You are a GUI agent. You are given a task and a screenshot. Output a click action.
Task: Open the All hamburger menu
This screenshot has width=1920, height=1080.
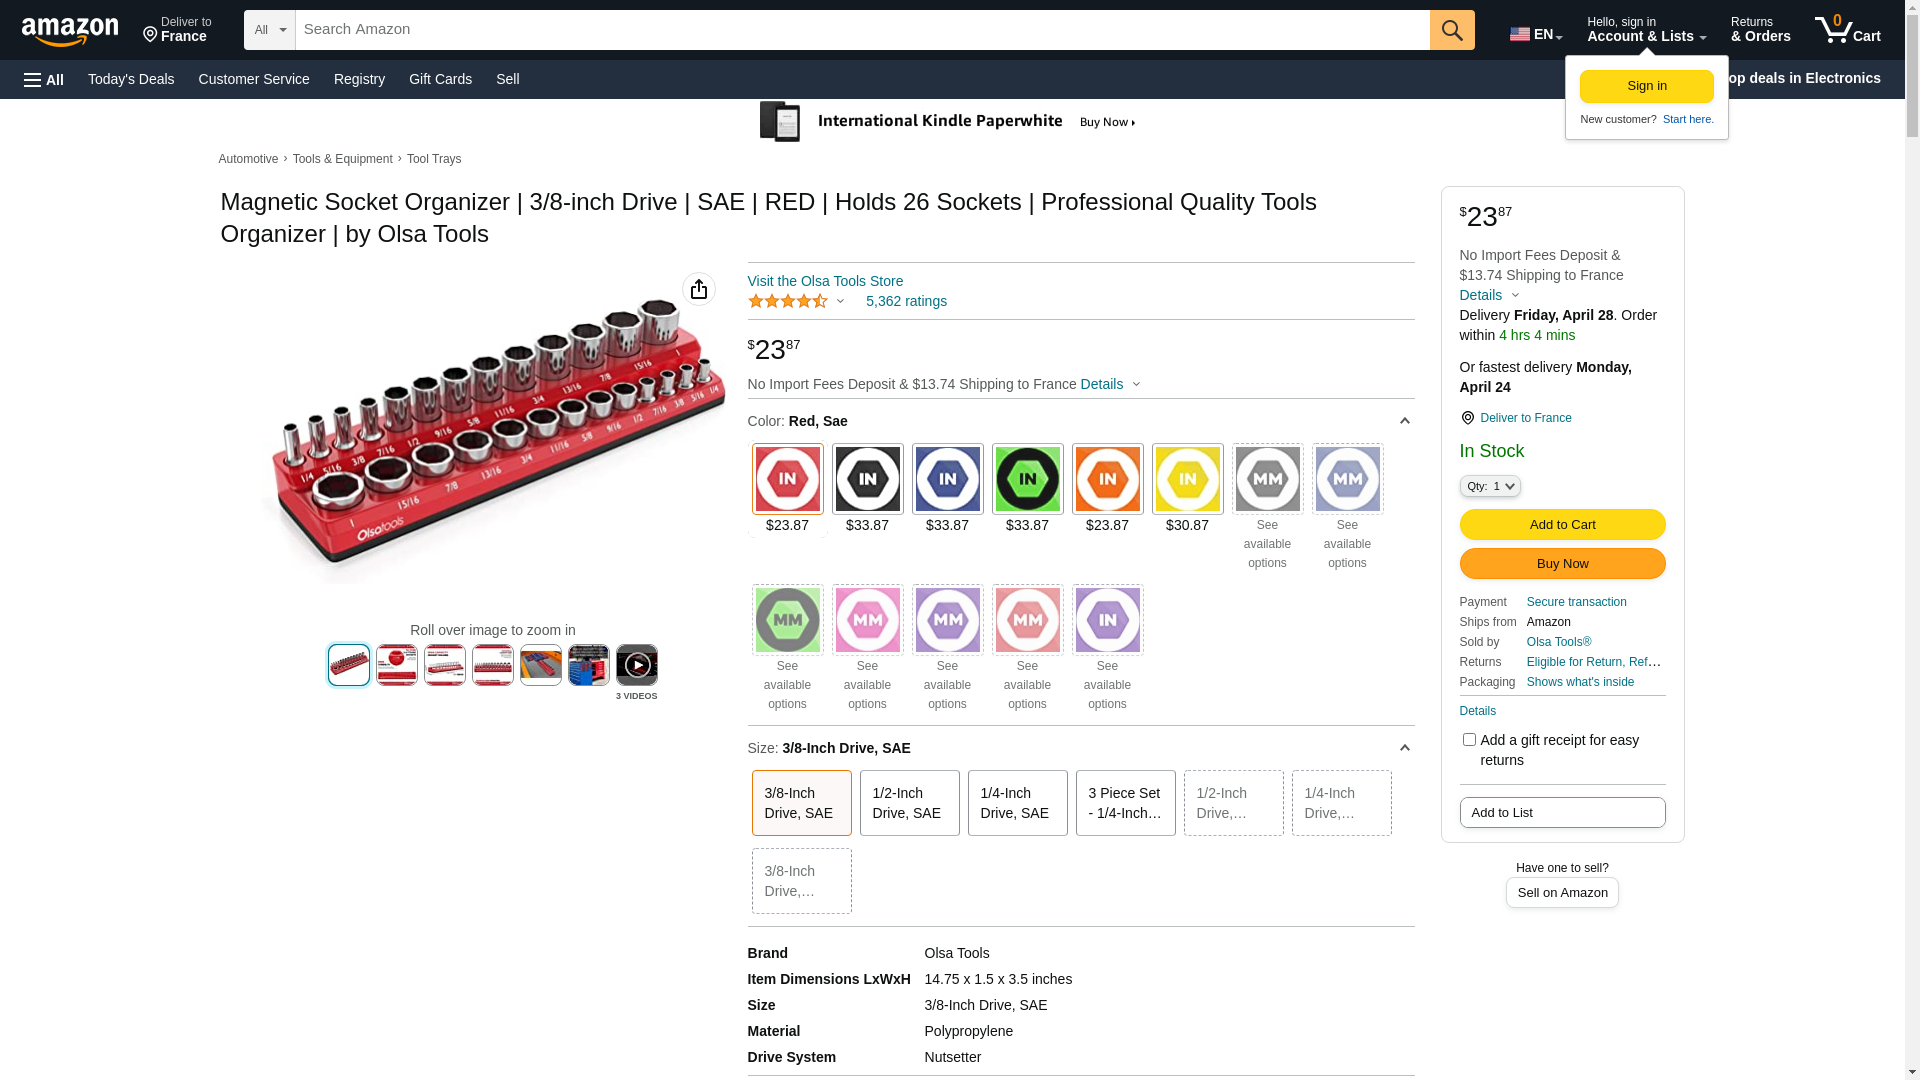pyautogui.click(x=44, y=80)
